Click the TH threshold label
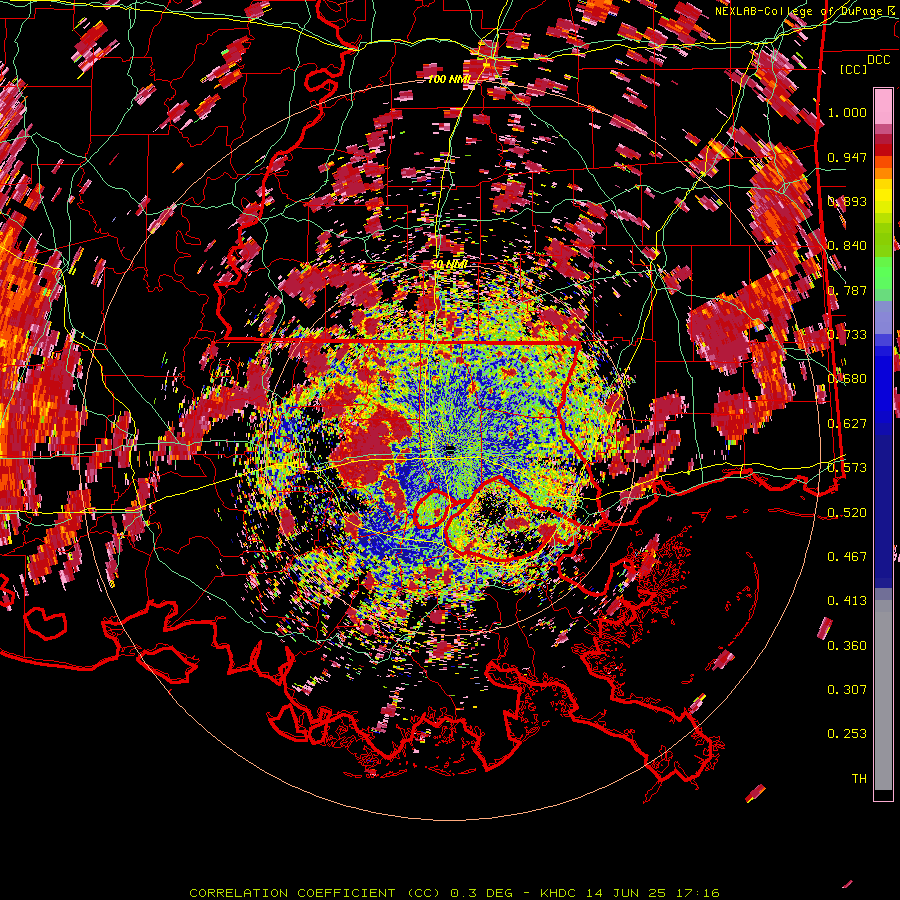Image resolution: width=900 pixels, height=900 pixels. [859, 779]
